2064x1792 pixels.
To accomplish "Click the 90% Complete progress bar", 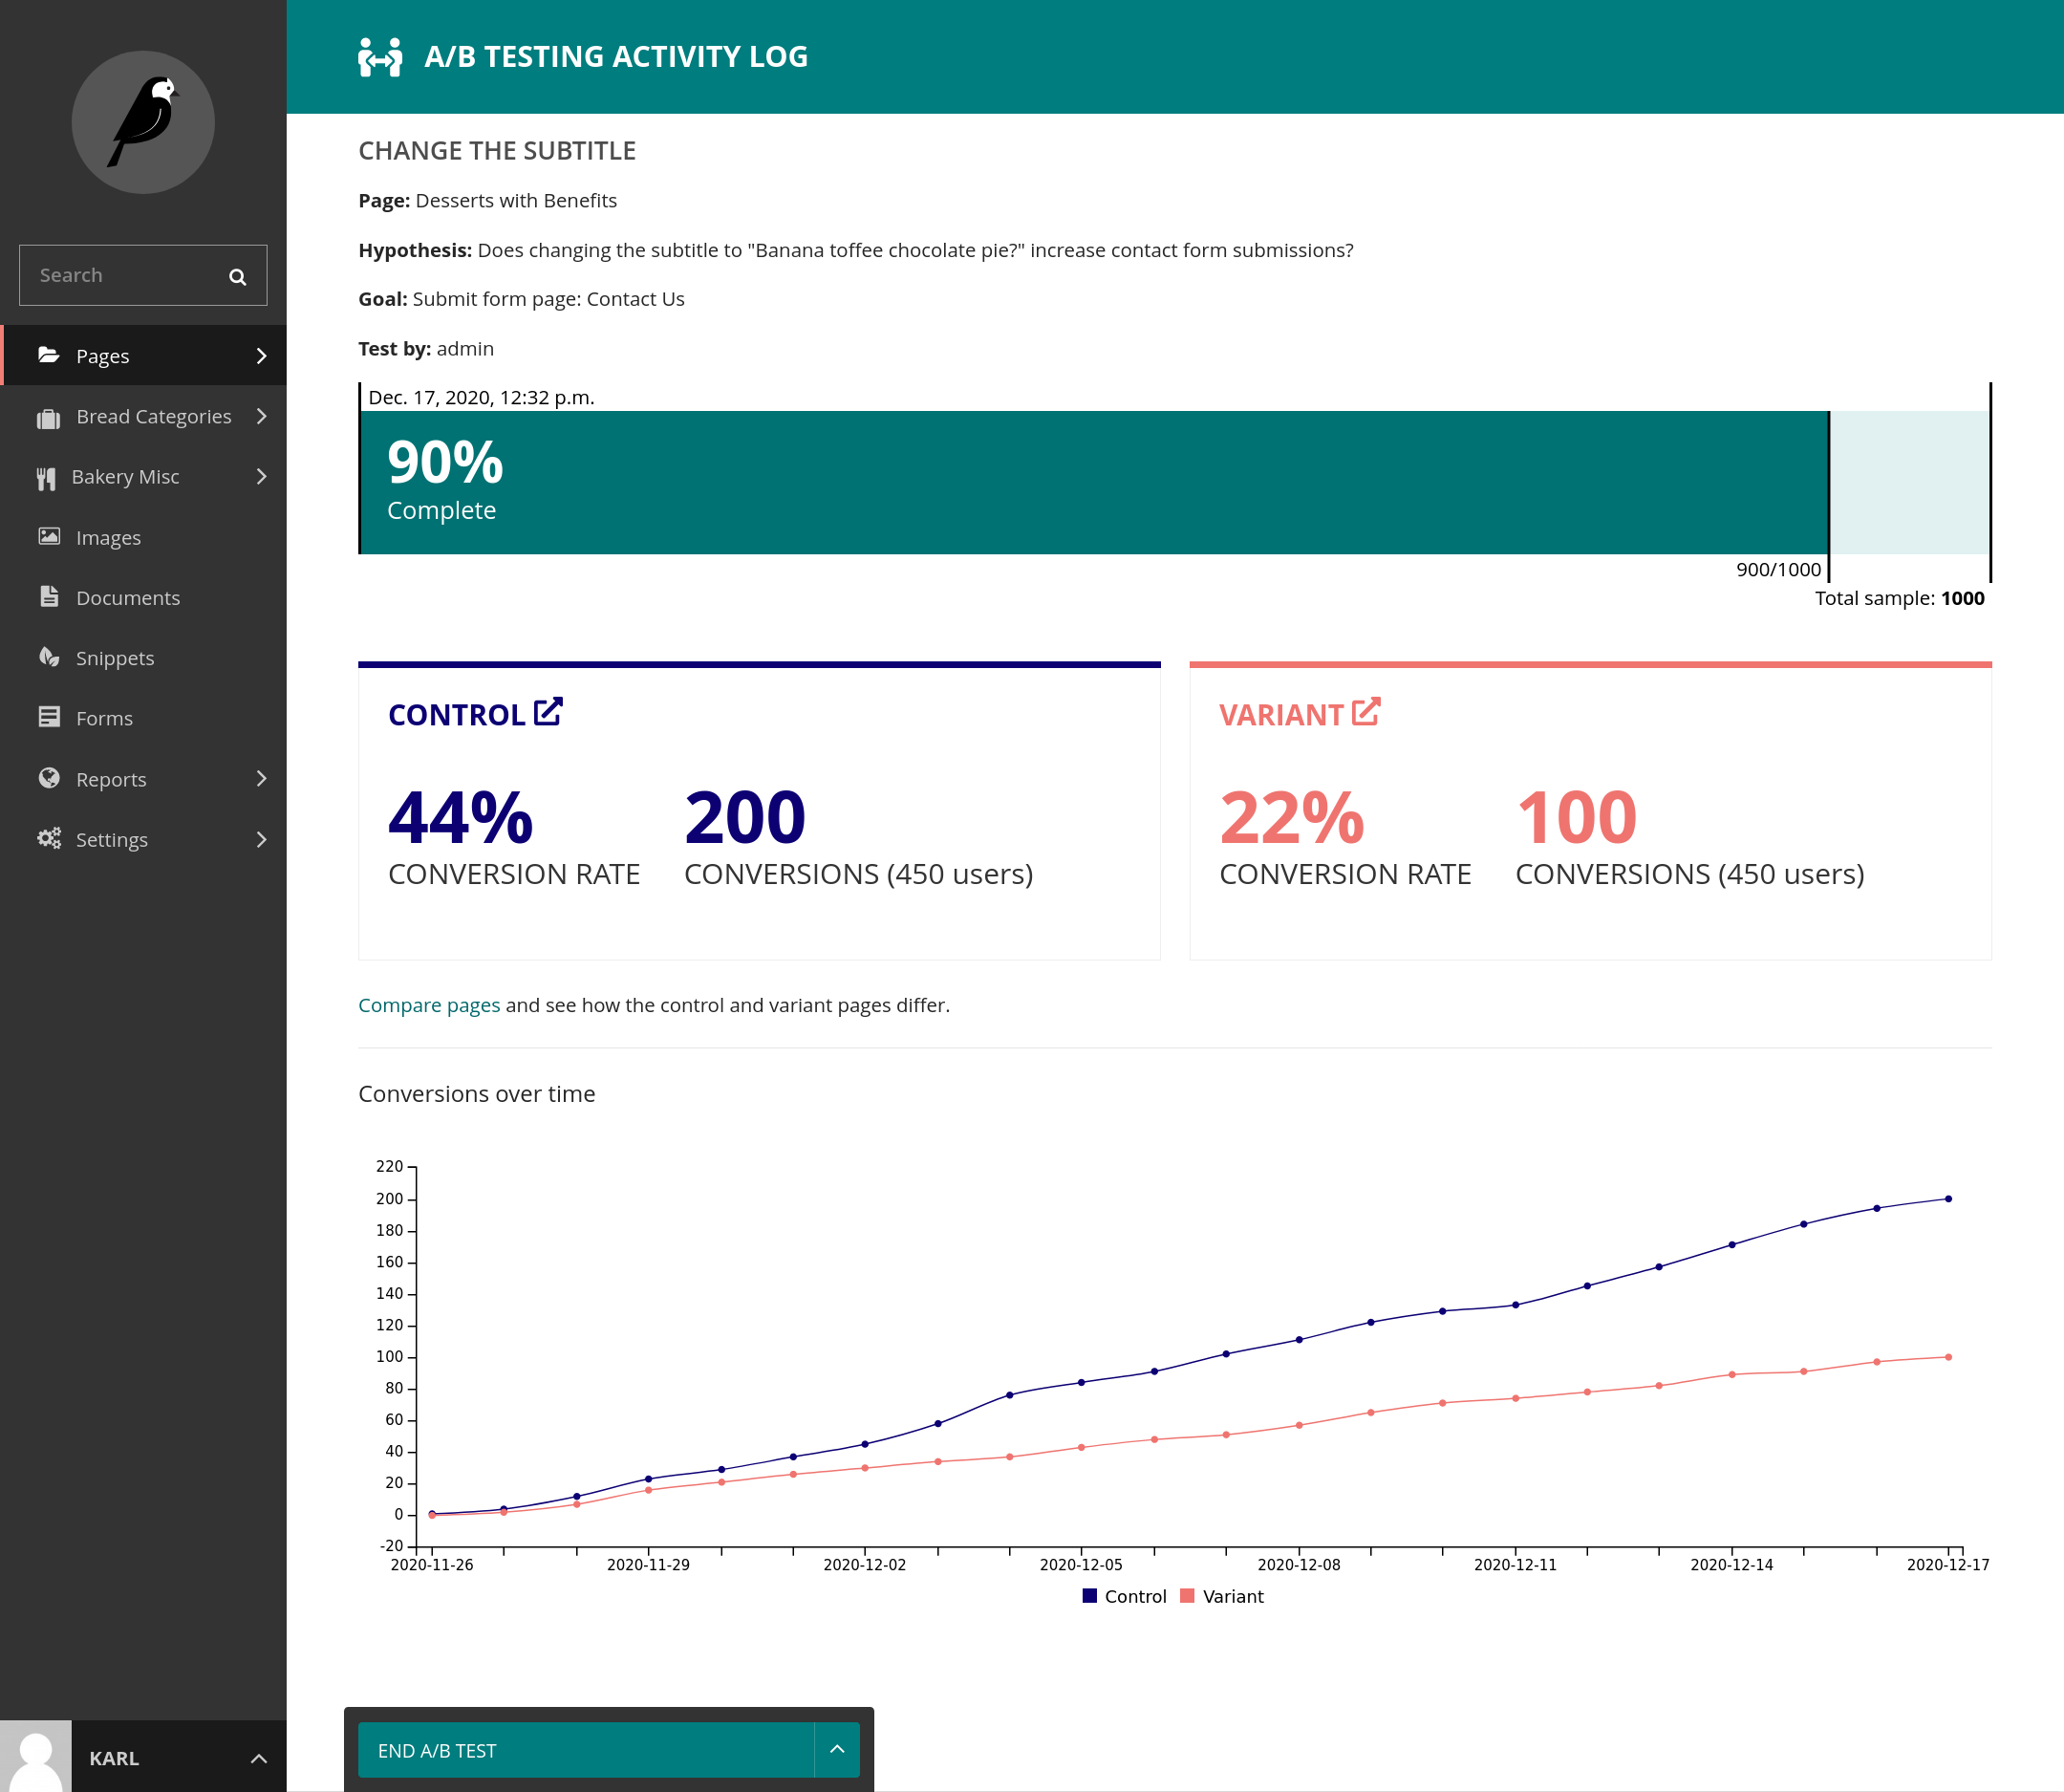I will pyautogui.click(x=1094, y=482).
